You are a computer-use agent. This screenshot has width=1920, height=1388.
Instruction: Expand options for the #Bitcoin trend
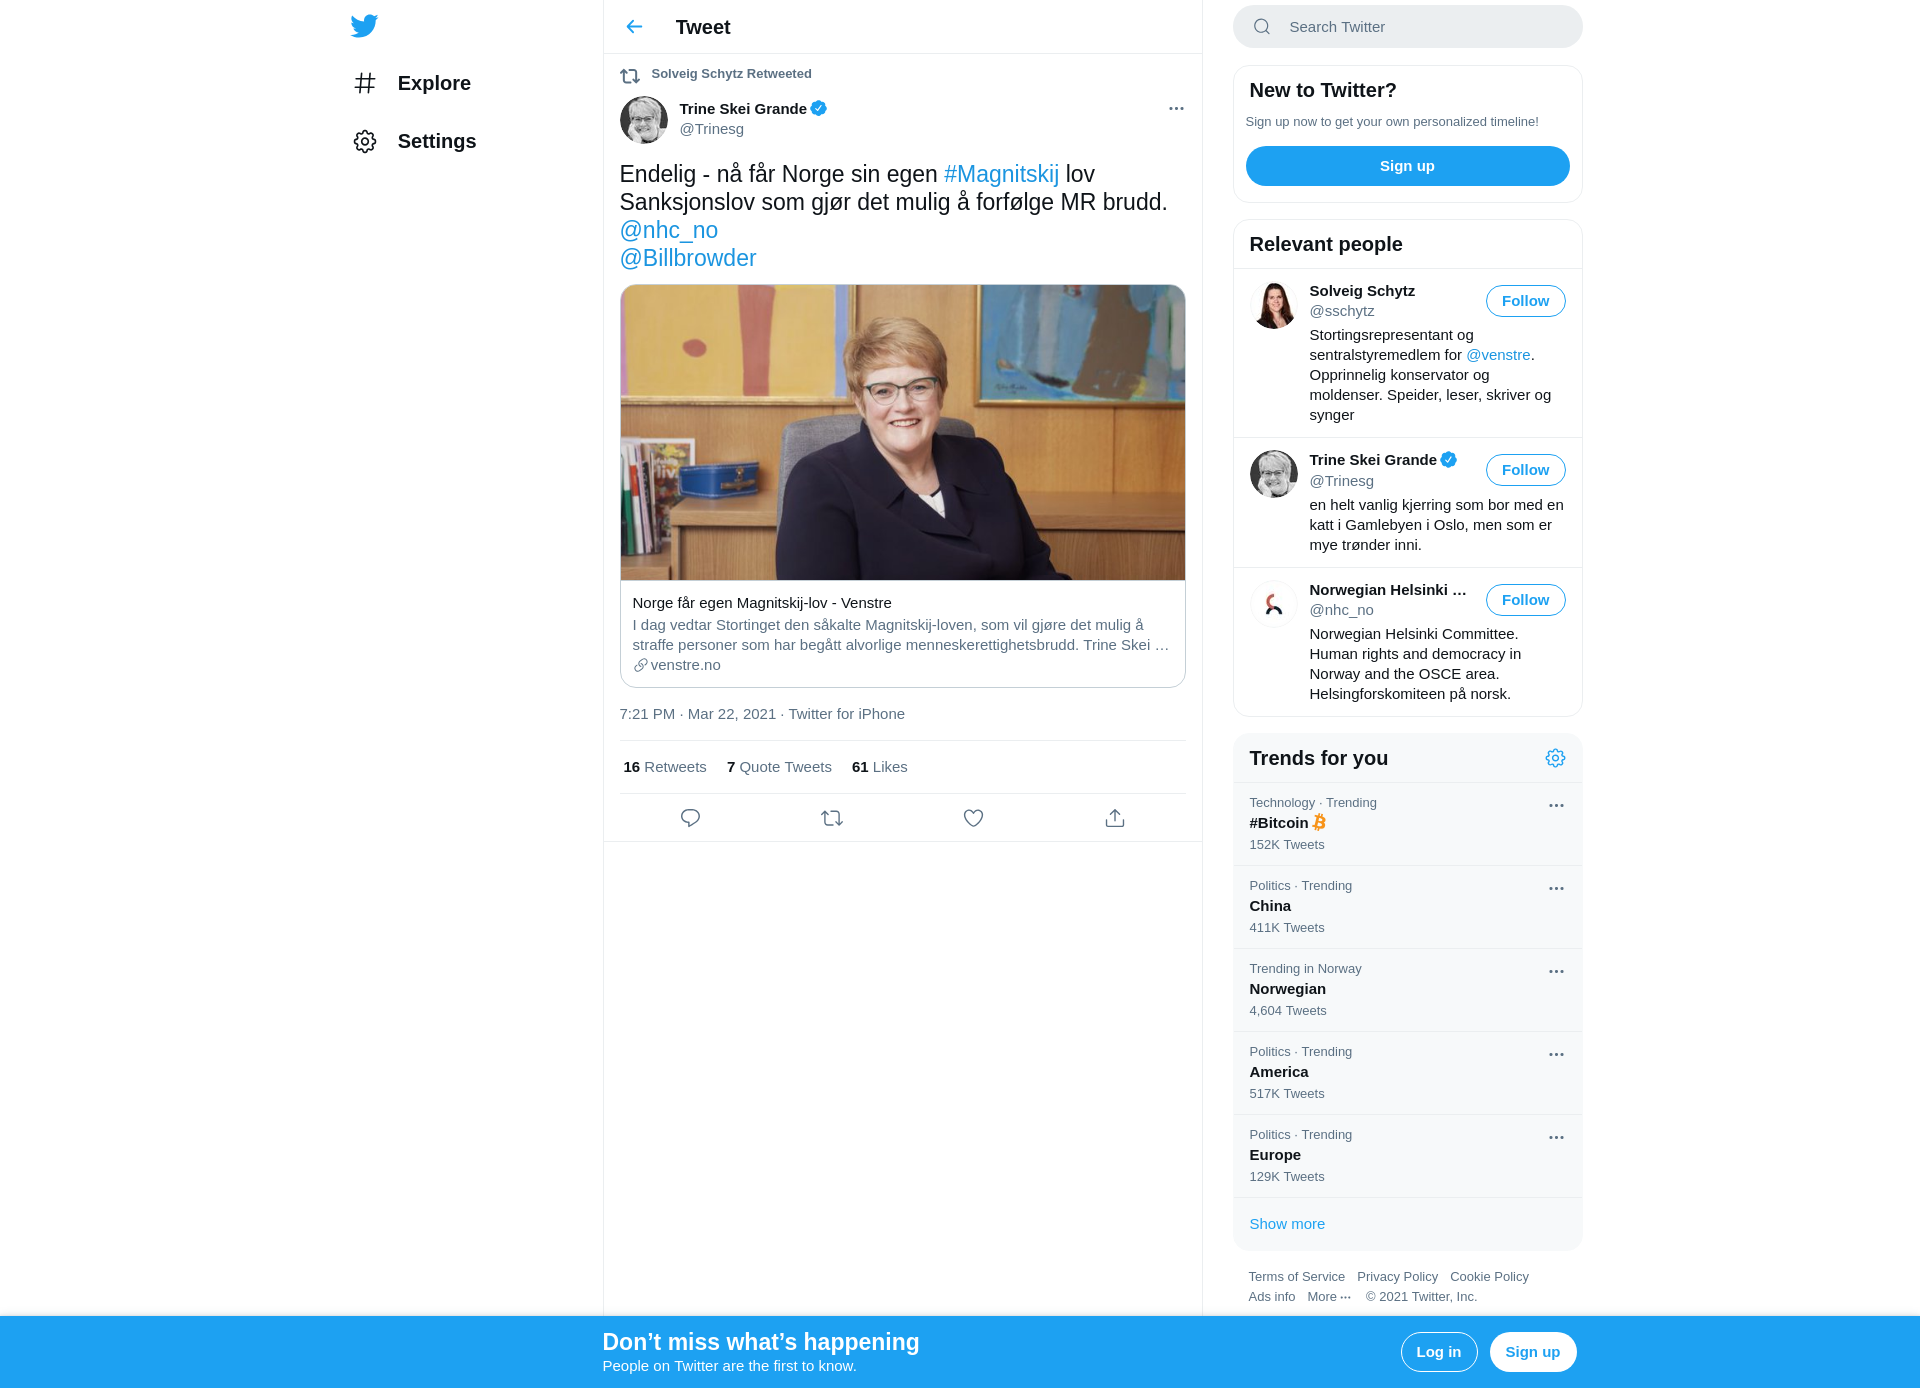pyautogui.click(x=1556, y=805)
